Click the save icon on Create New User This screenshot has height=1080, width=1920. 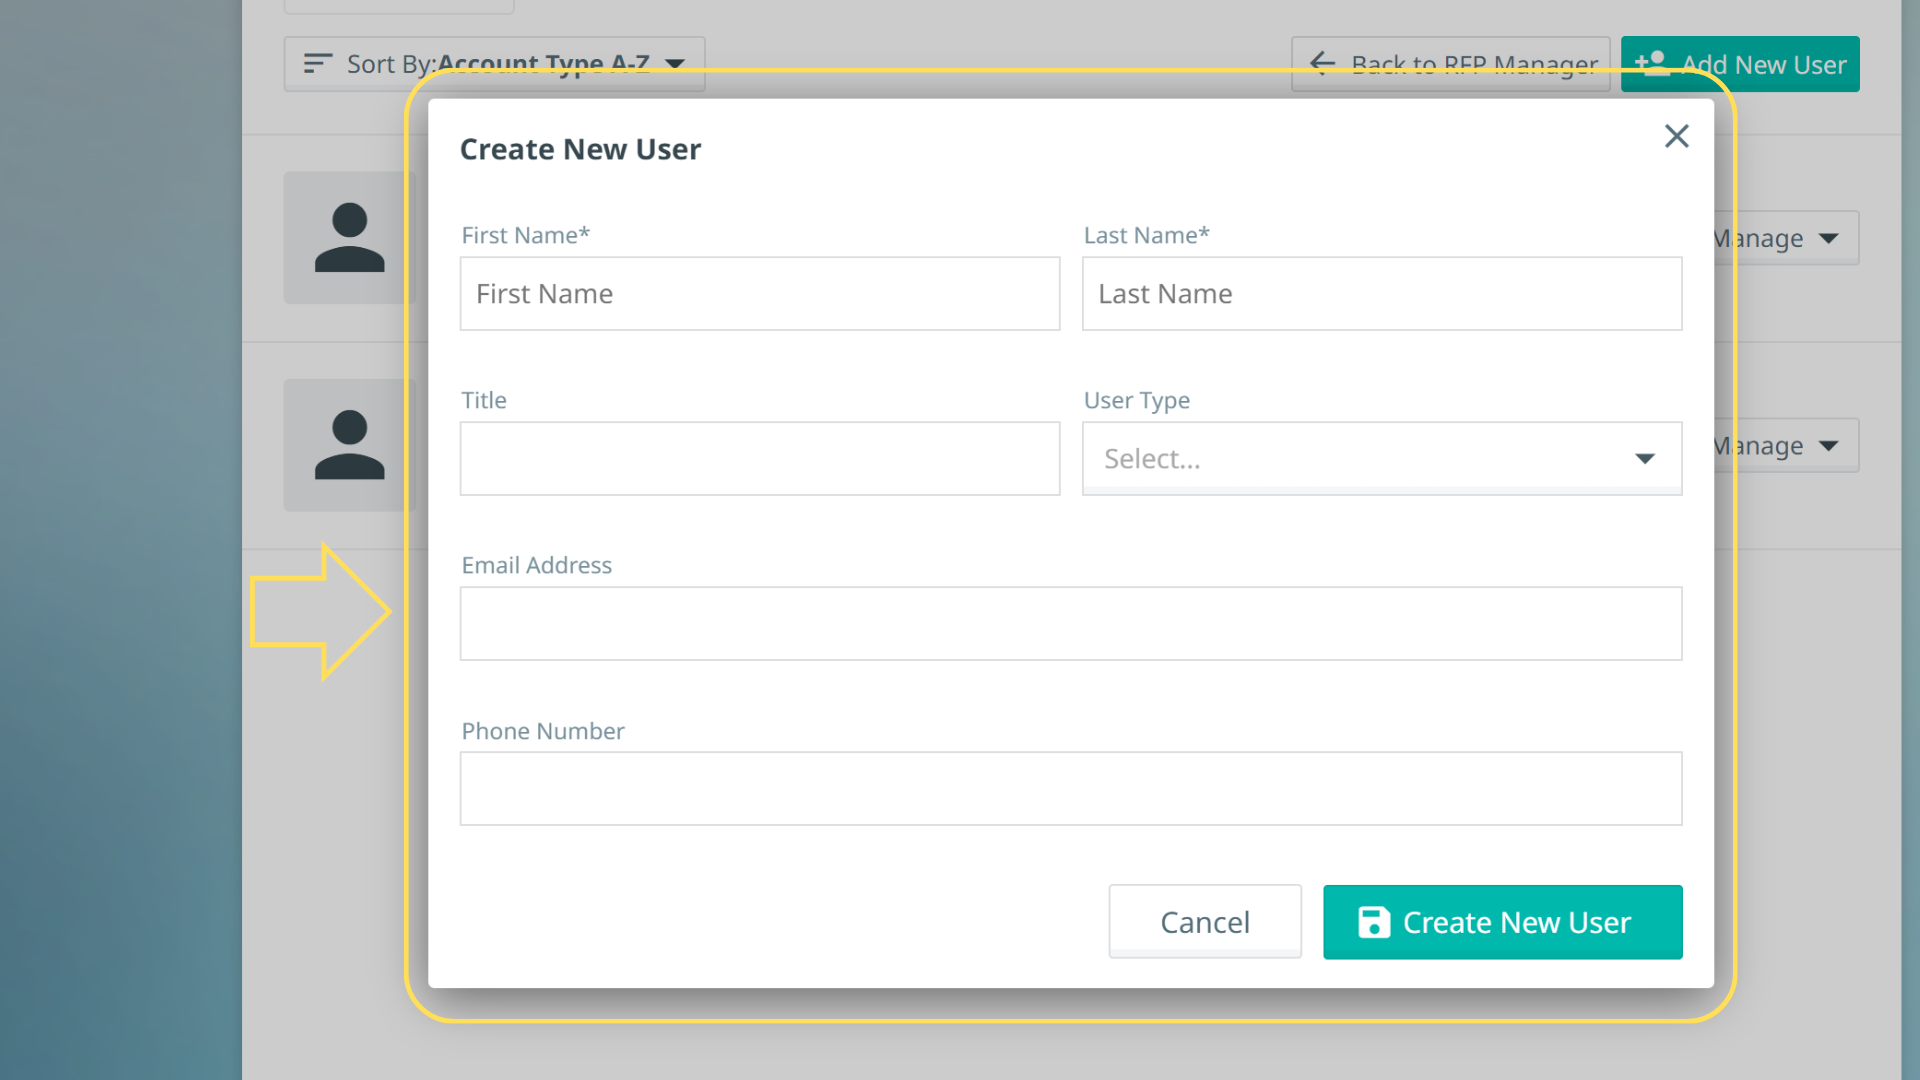pyautogui.click(x=1374, y=922)
